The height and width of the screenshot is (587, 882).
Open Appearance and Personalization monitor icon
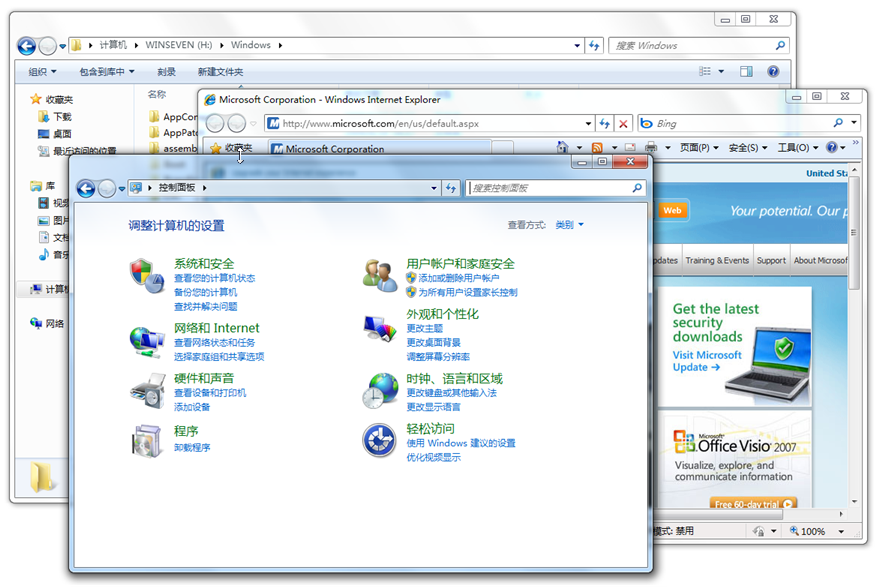point(380,327)
